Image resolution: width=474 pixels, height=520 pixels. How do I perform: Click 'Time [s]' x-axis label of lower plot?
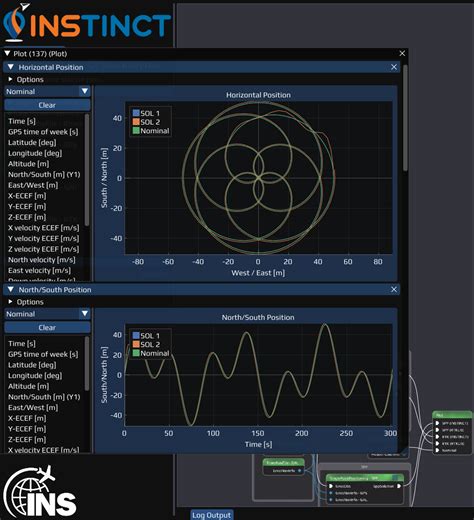tap(258, 444)
